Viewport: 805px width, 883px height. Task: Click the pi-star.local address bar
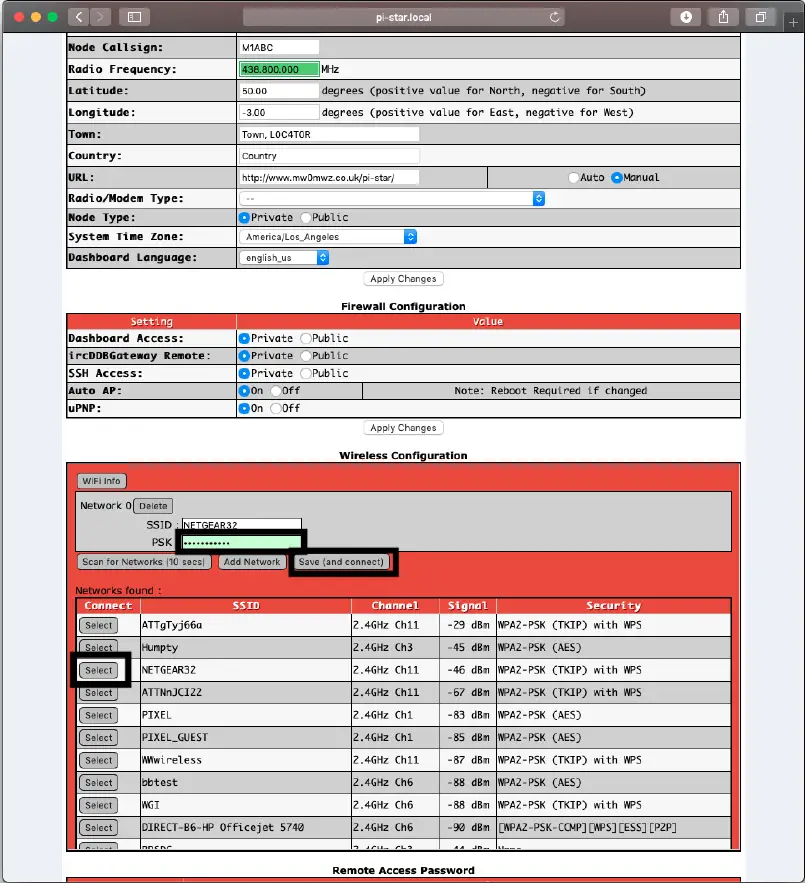[403, 17]
